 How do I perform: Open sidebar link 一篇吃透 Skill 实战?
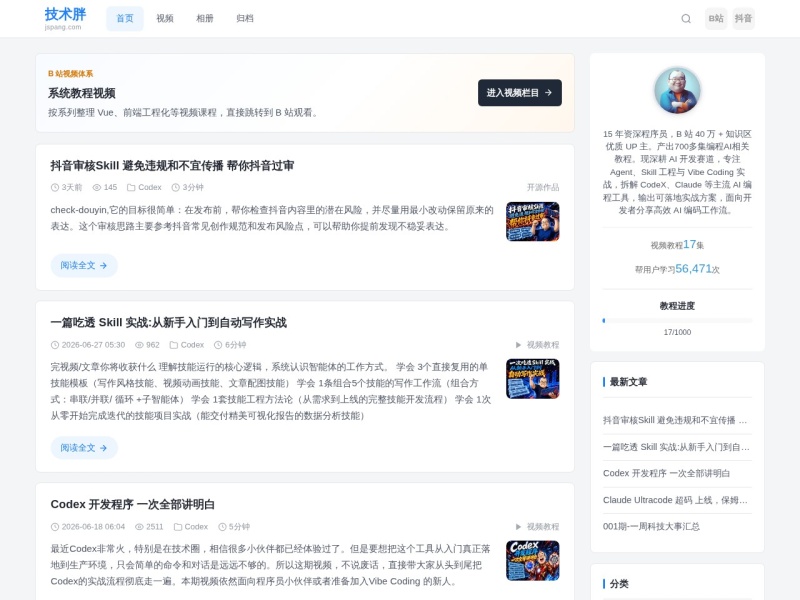676,447
